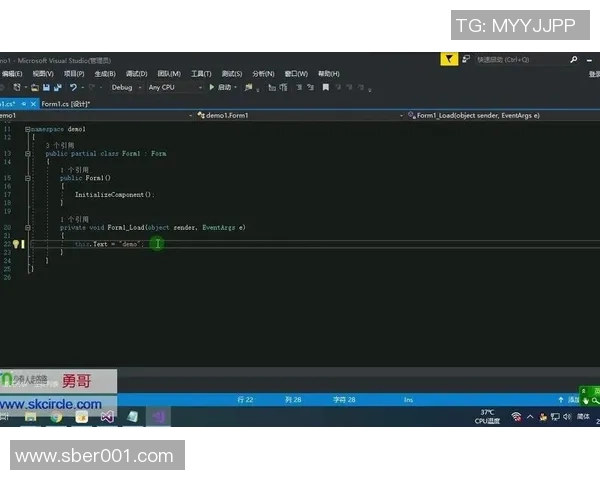Image resolution: width=600 pixels, height=480 pixels.
Task: Switch to Form1.cs [设计] tab
Action: coord(65,103)
